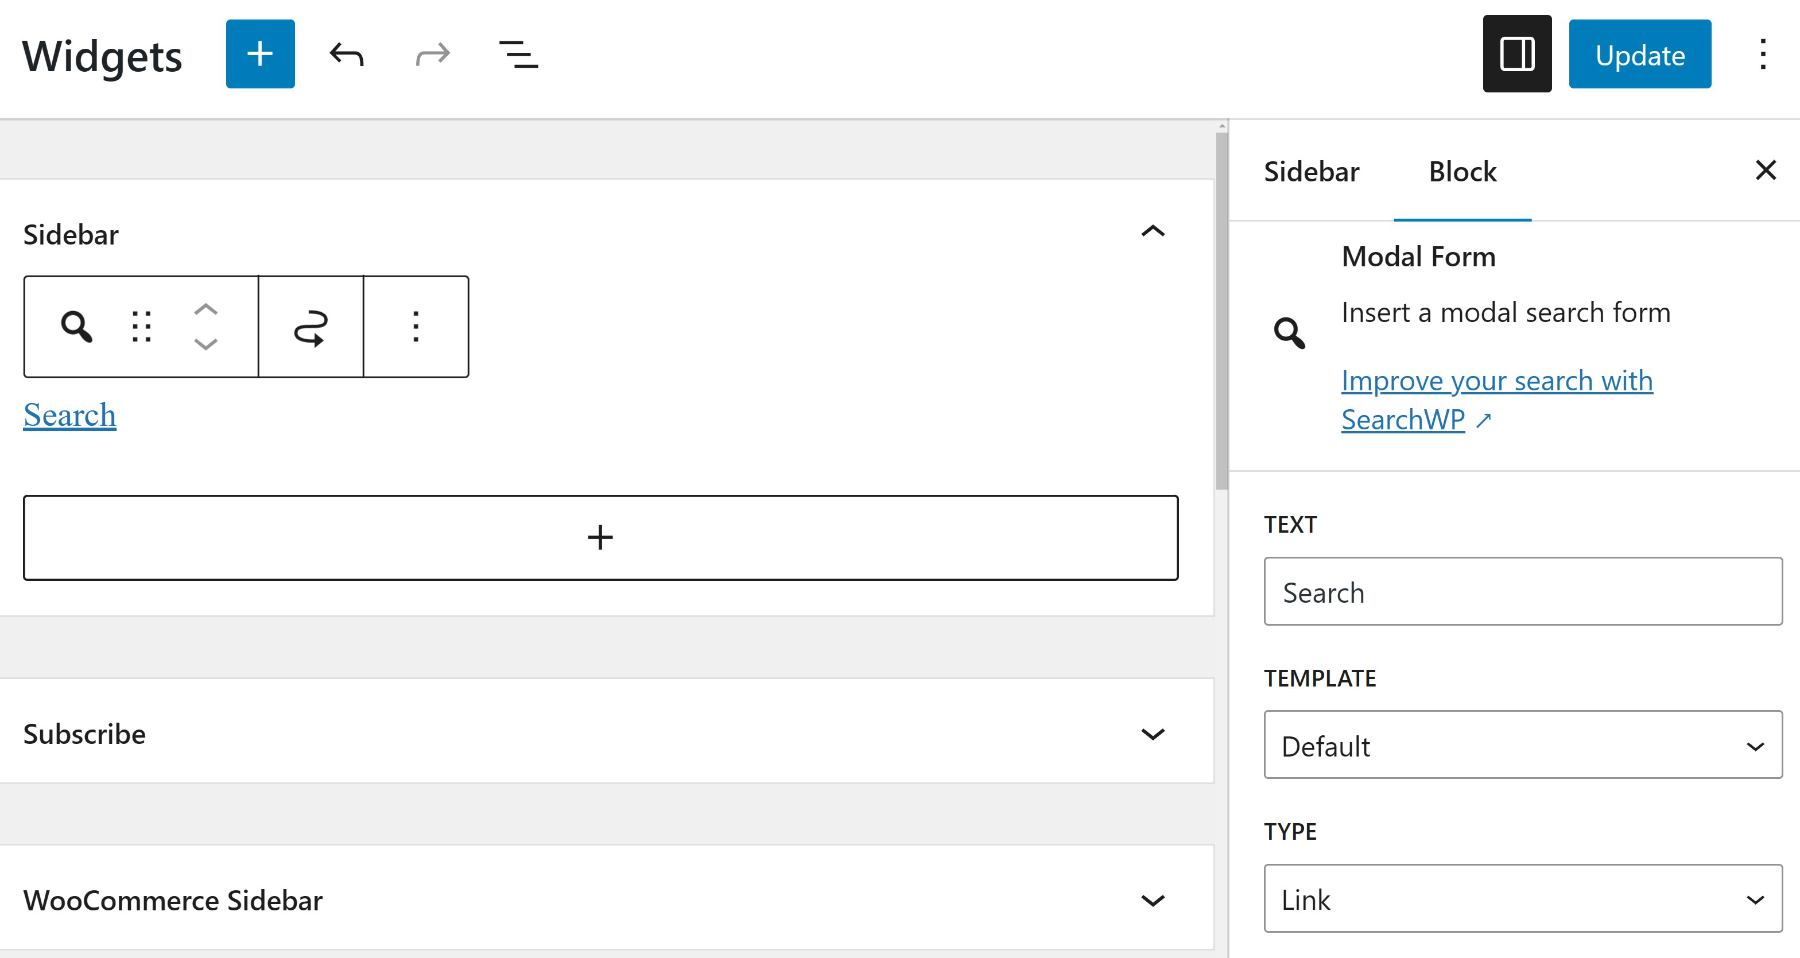1800x958 pixels.
Task: Select the Block tab
Action: coord(1462,172)
